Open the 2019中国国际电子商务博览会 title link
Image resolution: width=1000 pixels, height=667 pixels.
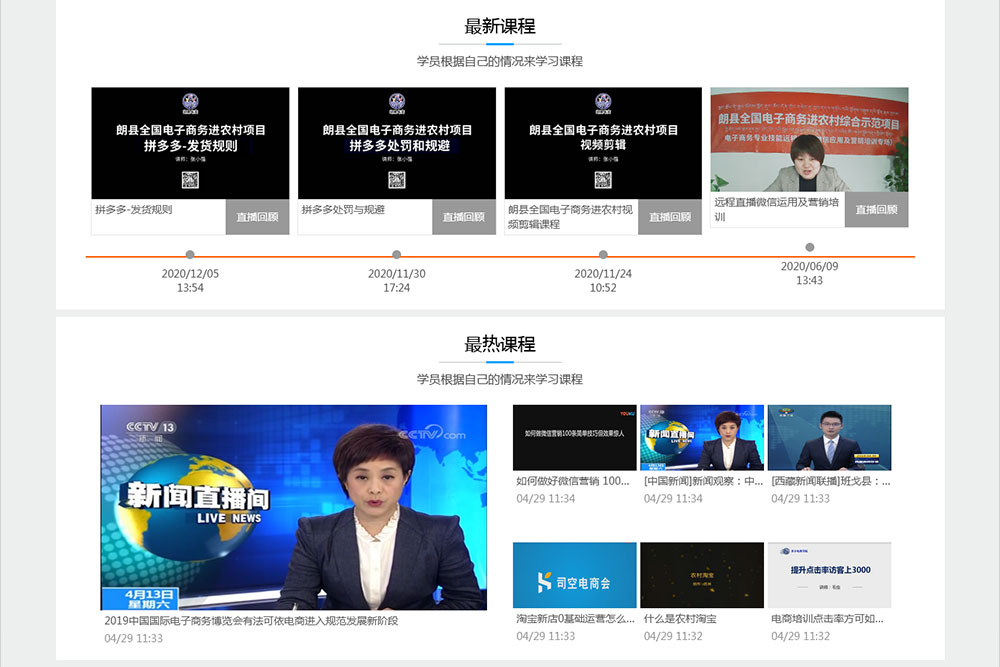[x=251, y=620]
